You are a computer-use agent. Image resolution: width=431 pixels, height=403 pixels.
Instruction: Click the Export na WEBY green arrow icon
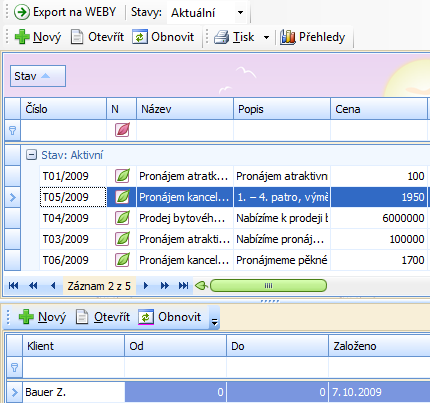22,12
